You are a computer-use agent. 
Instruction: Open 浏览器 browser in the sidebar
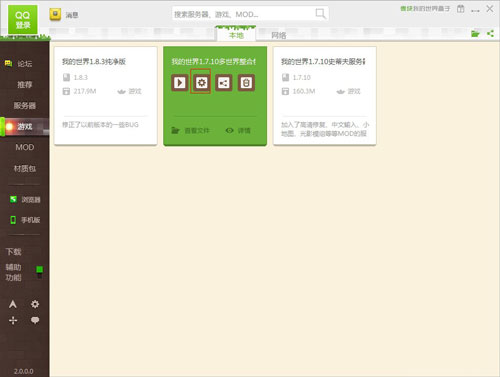pos(25,200)
